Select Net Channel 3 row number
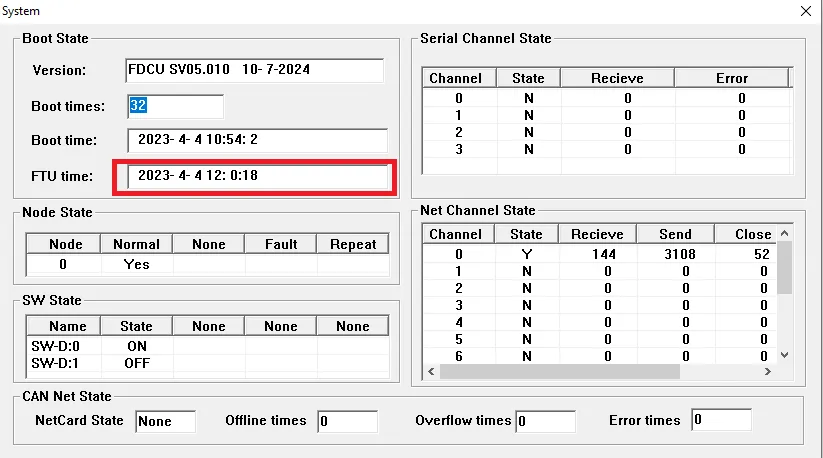Viewport: 823px width, 458px height. tap(459, 305)
